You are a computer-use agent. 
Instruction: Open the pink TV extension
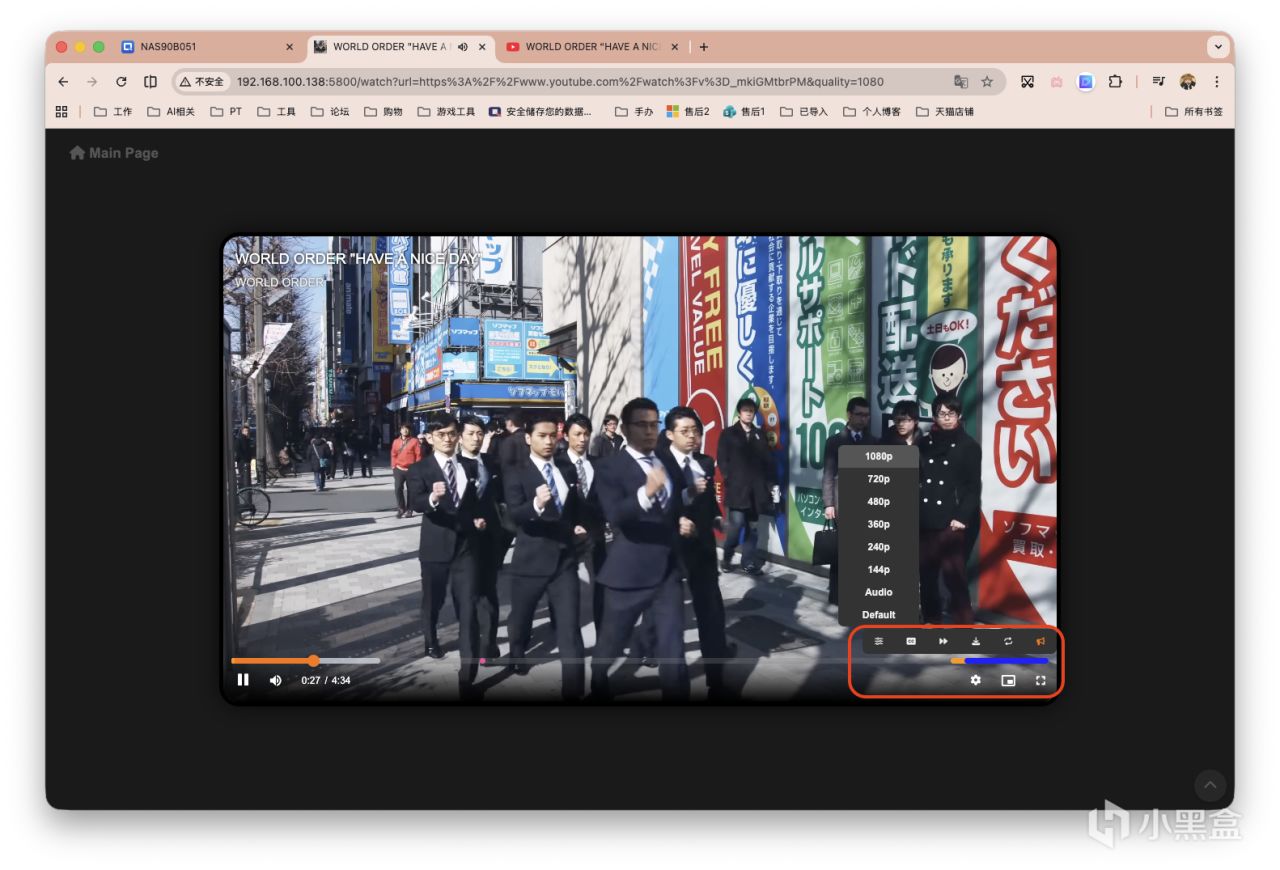click(1056, 82)
